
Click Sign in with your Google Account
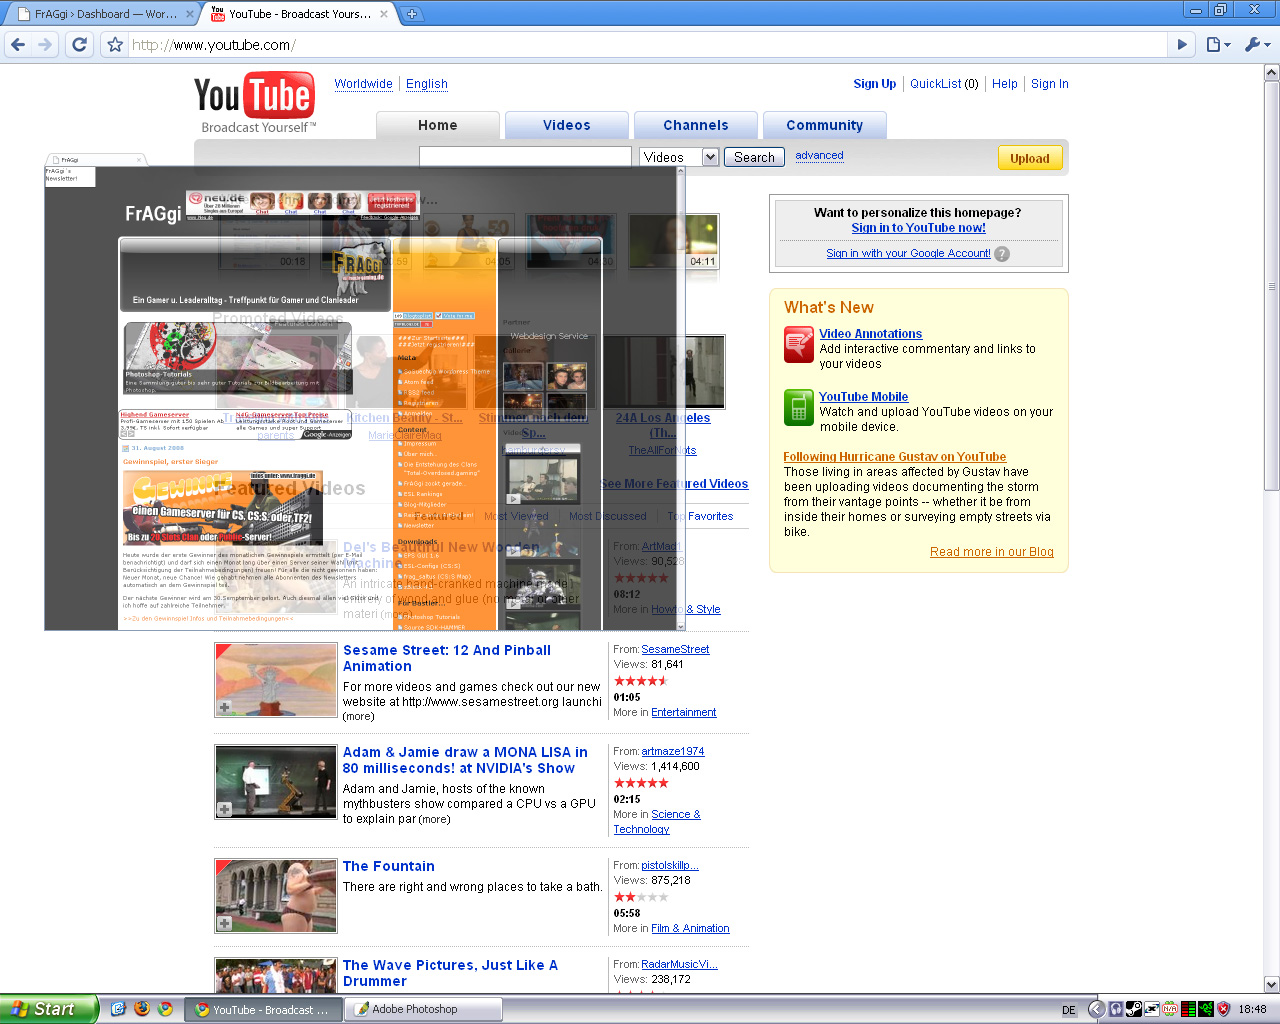[908, 254]
